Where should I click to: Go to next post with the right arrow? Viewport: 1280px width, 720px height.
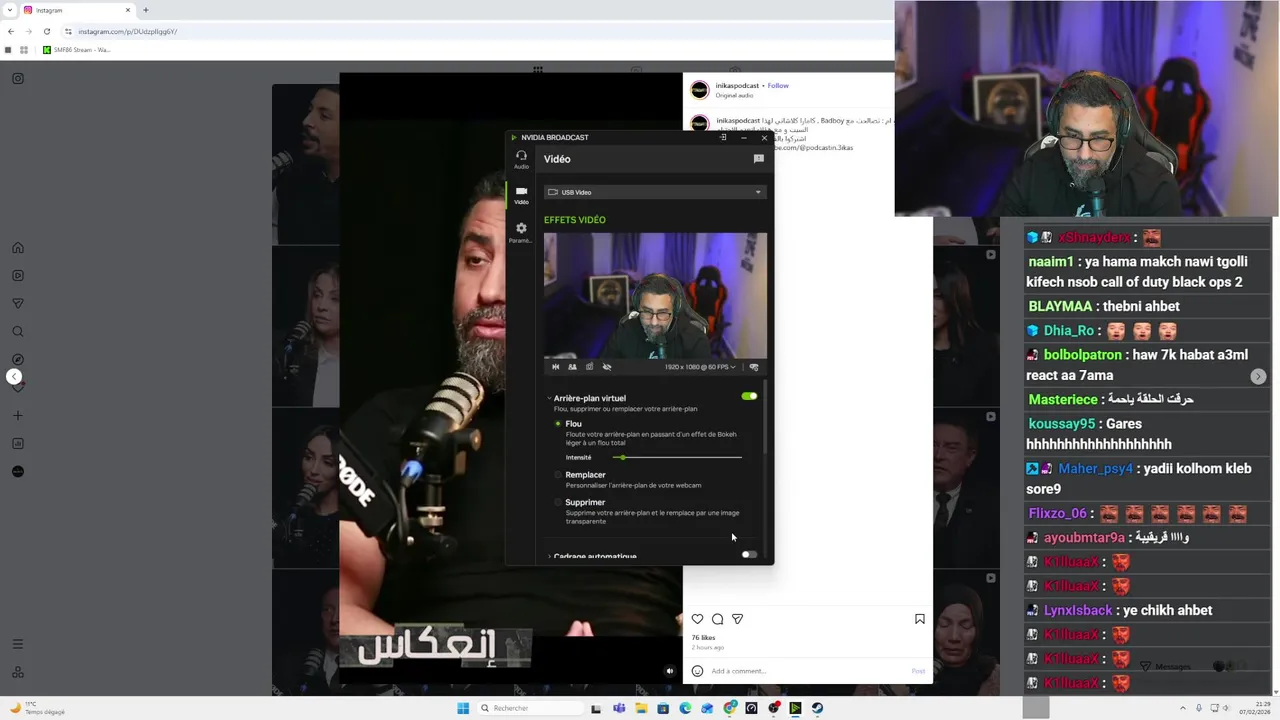click(x=1258, y=376)
